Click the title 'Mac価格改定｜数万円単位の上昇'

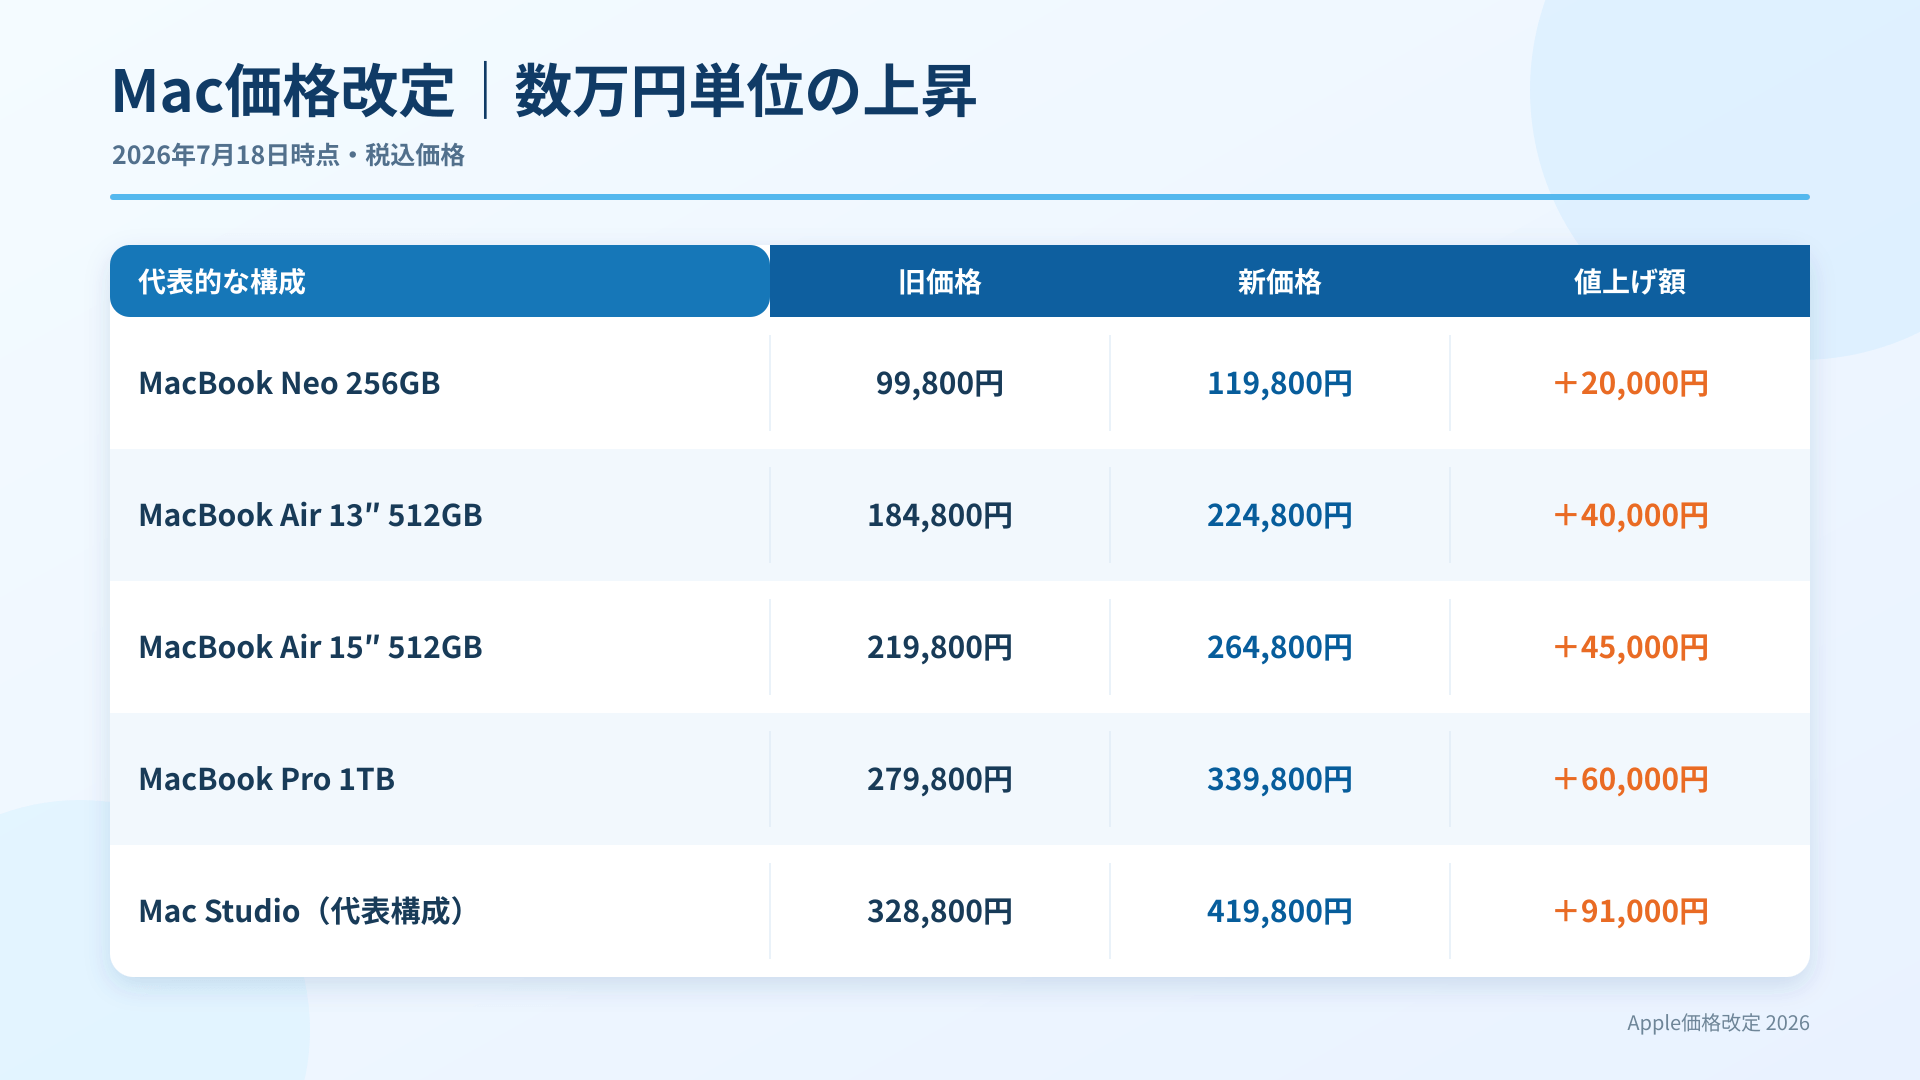[x=543, y=91]
